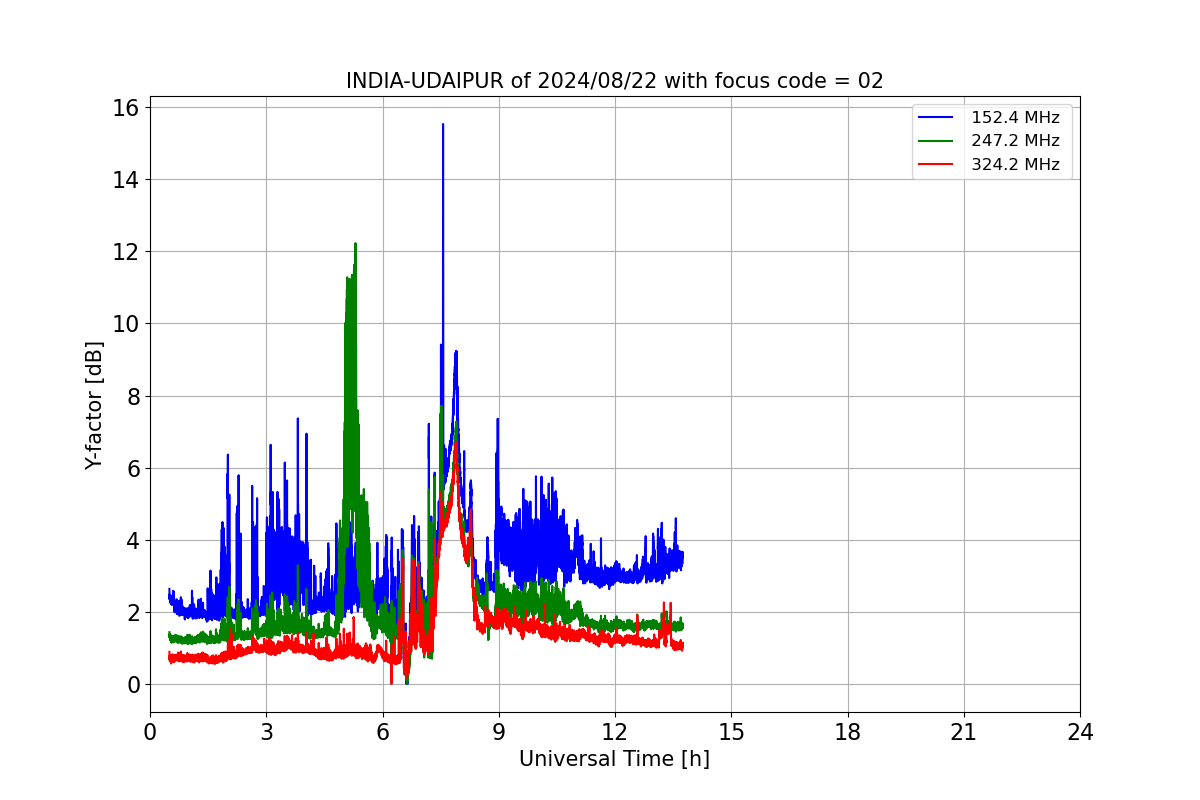Select the 152.4 MHz legend label
The height and width of the screenshot is (800, 1200).
[x=1015, y=118]
